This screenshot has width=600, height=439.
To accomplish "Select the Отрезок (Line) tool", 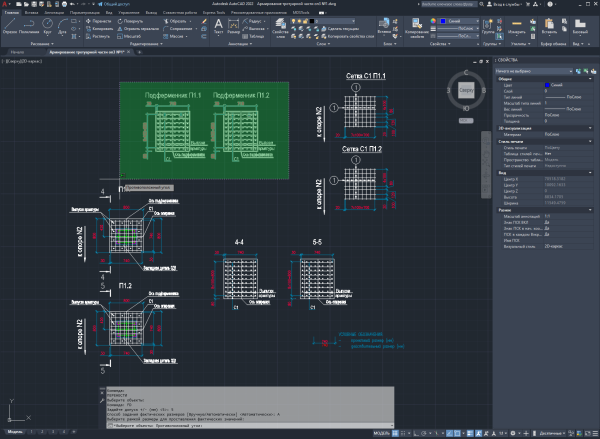I will [x=10, y=26].
